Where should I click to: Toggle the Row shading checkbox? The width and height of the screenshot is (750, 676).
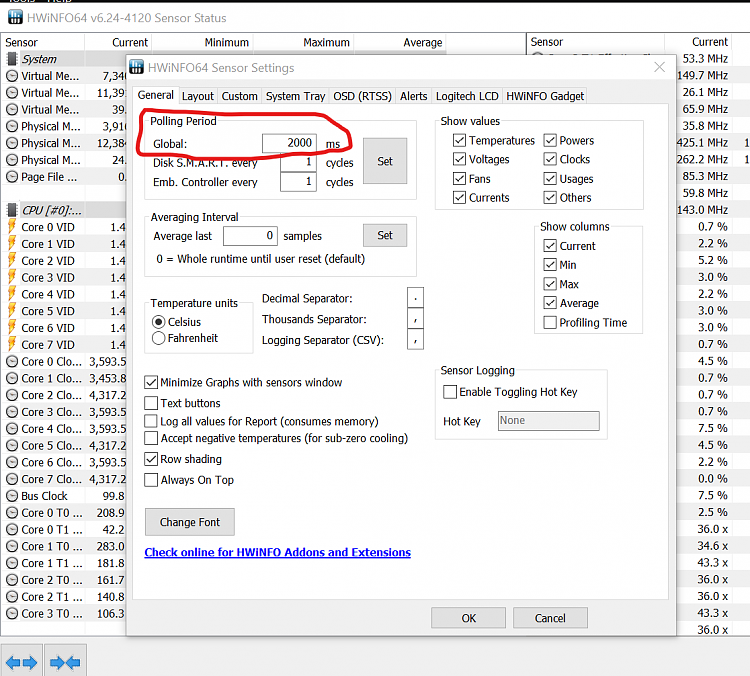(x=151, y=459)
